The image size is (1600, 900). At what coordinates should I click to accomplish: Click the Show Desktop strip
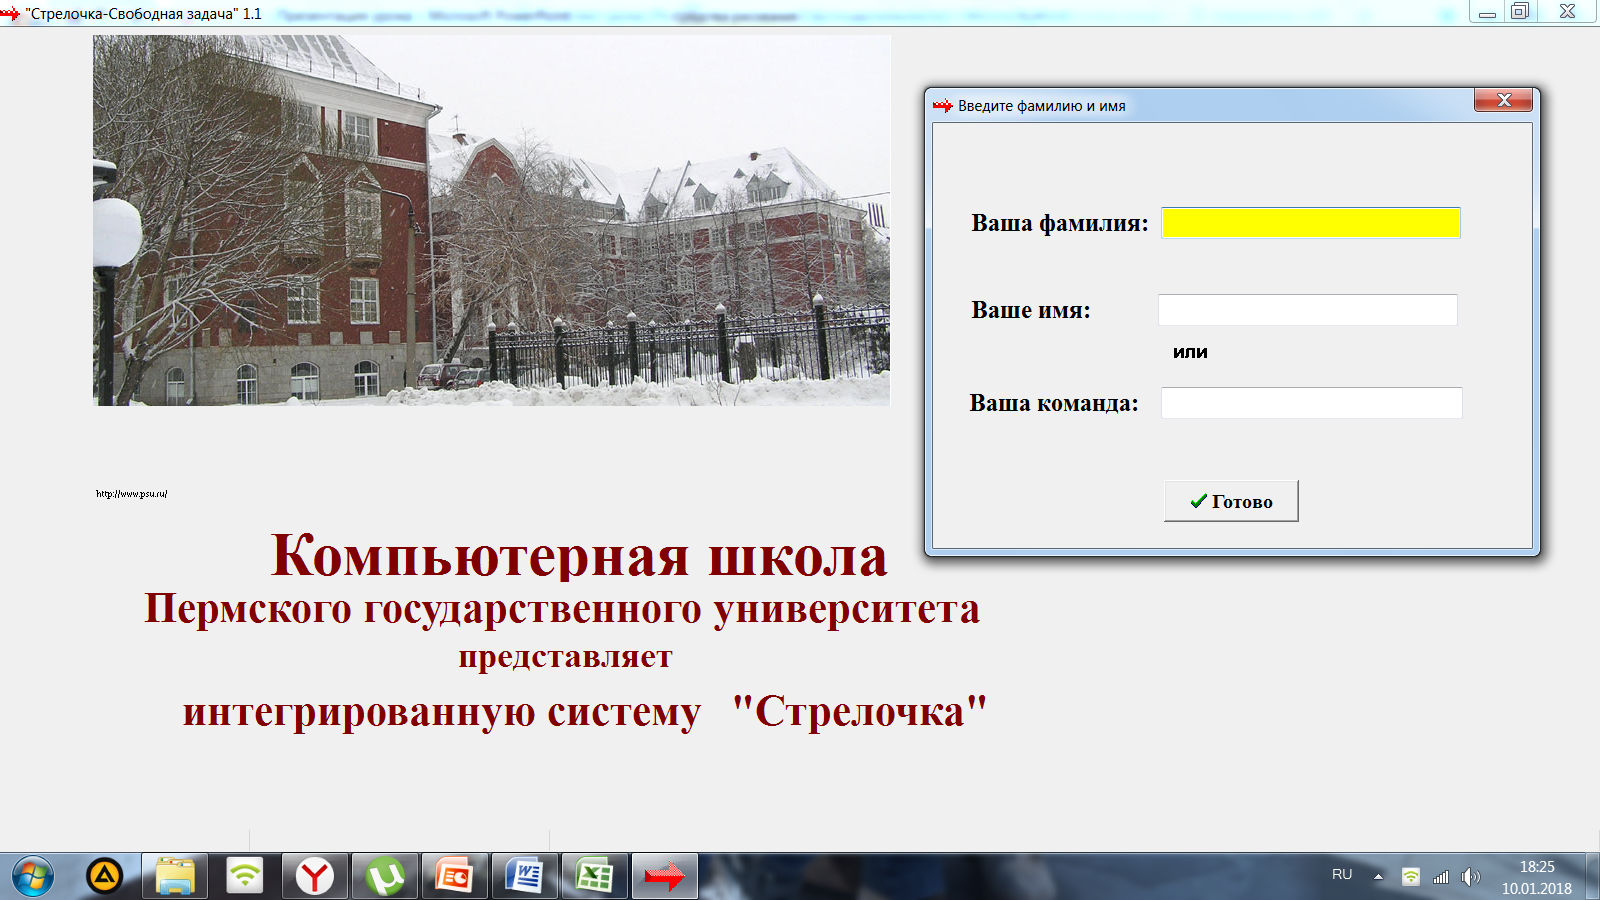tap(1592, 877)
